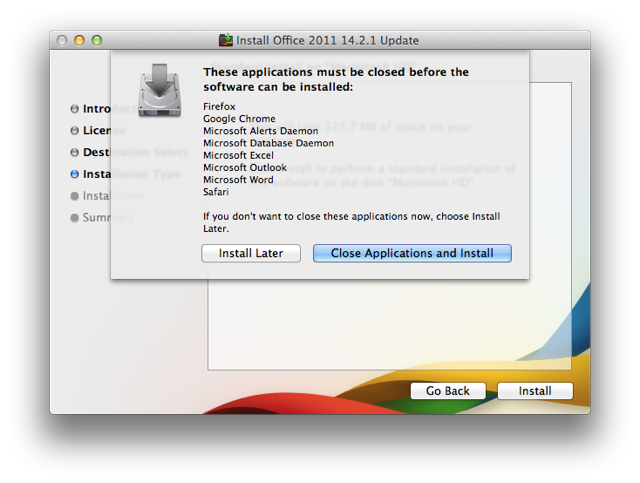Click Close Applications and Install button
The height and width of the screenshot is (483, 640).
pos(412,253)
